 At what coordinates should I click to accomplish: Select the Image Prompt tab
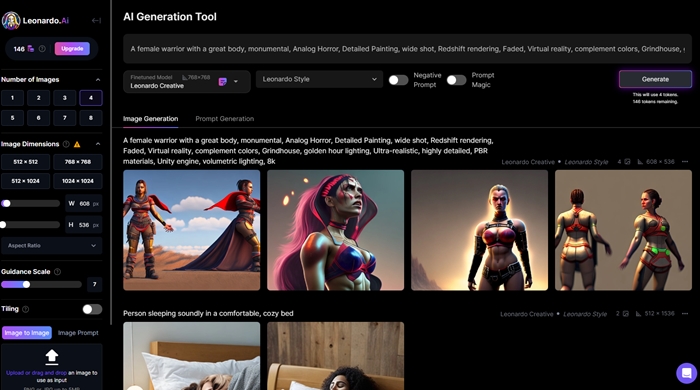[x=78, y=333]
